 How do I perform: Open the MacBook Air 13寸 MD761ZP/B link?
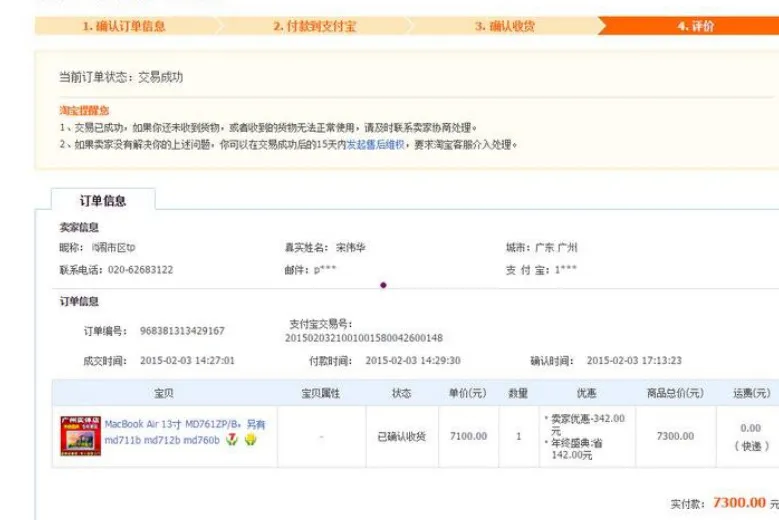coord(185,432)
